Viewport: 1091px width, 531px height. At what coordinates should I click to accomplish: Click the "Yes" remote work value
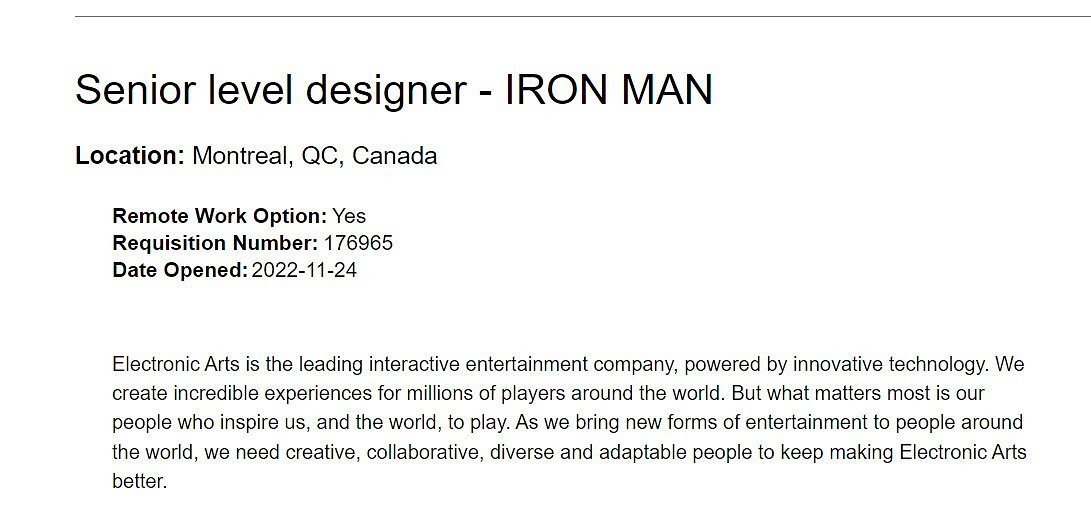(x=349, y=216)
